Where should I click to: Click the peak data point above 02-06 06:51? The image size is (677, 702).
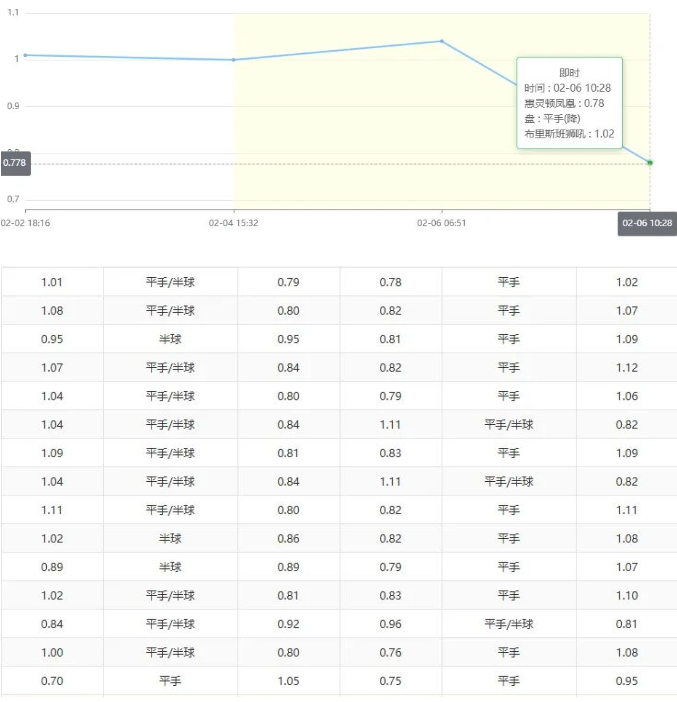(x=442, y=41)
